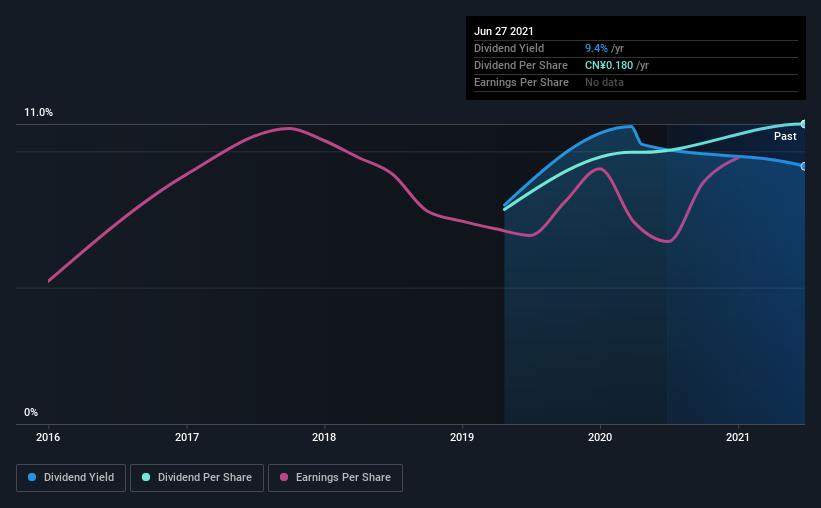Click the teal Dividend Per Share legend dot
Image resolution: width=821 pixels, height=508 pixels.
[146, 477]
